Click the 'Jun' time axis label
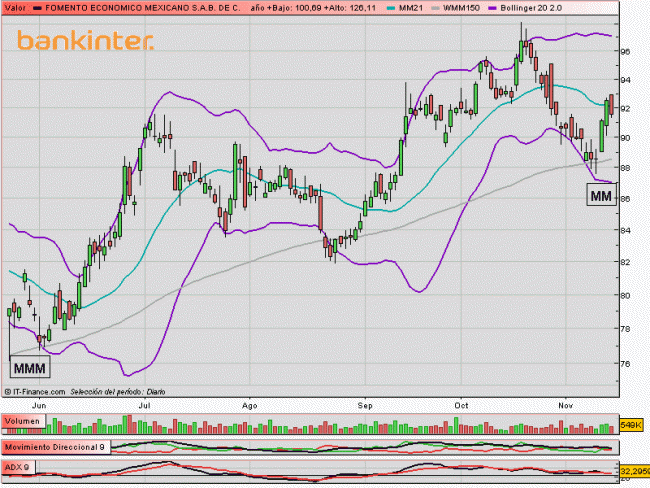 click(39, 405)
